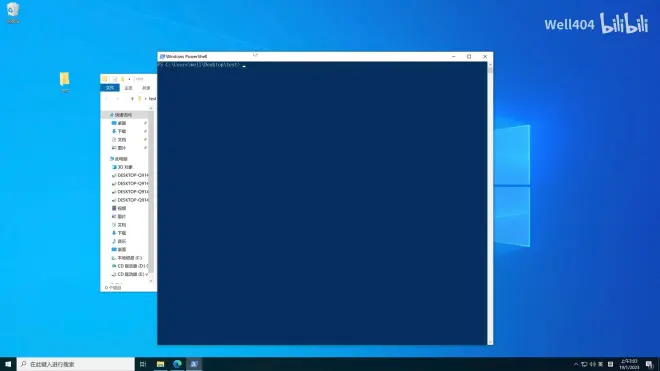The image size is (660, 371).
Task: Open the 文件 tab in File Explorer
Action: click(x=110, y=88)
